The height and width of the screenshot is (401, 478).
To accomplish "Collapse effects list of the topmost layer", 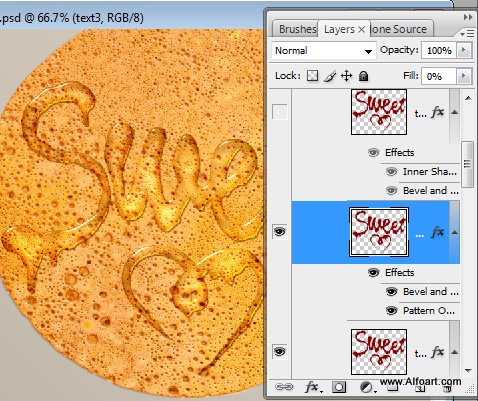I will (455, 112).
